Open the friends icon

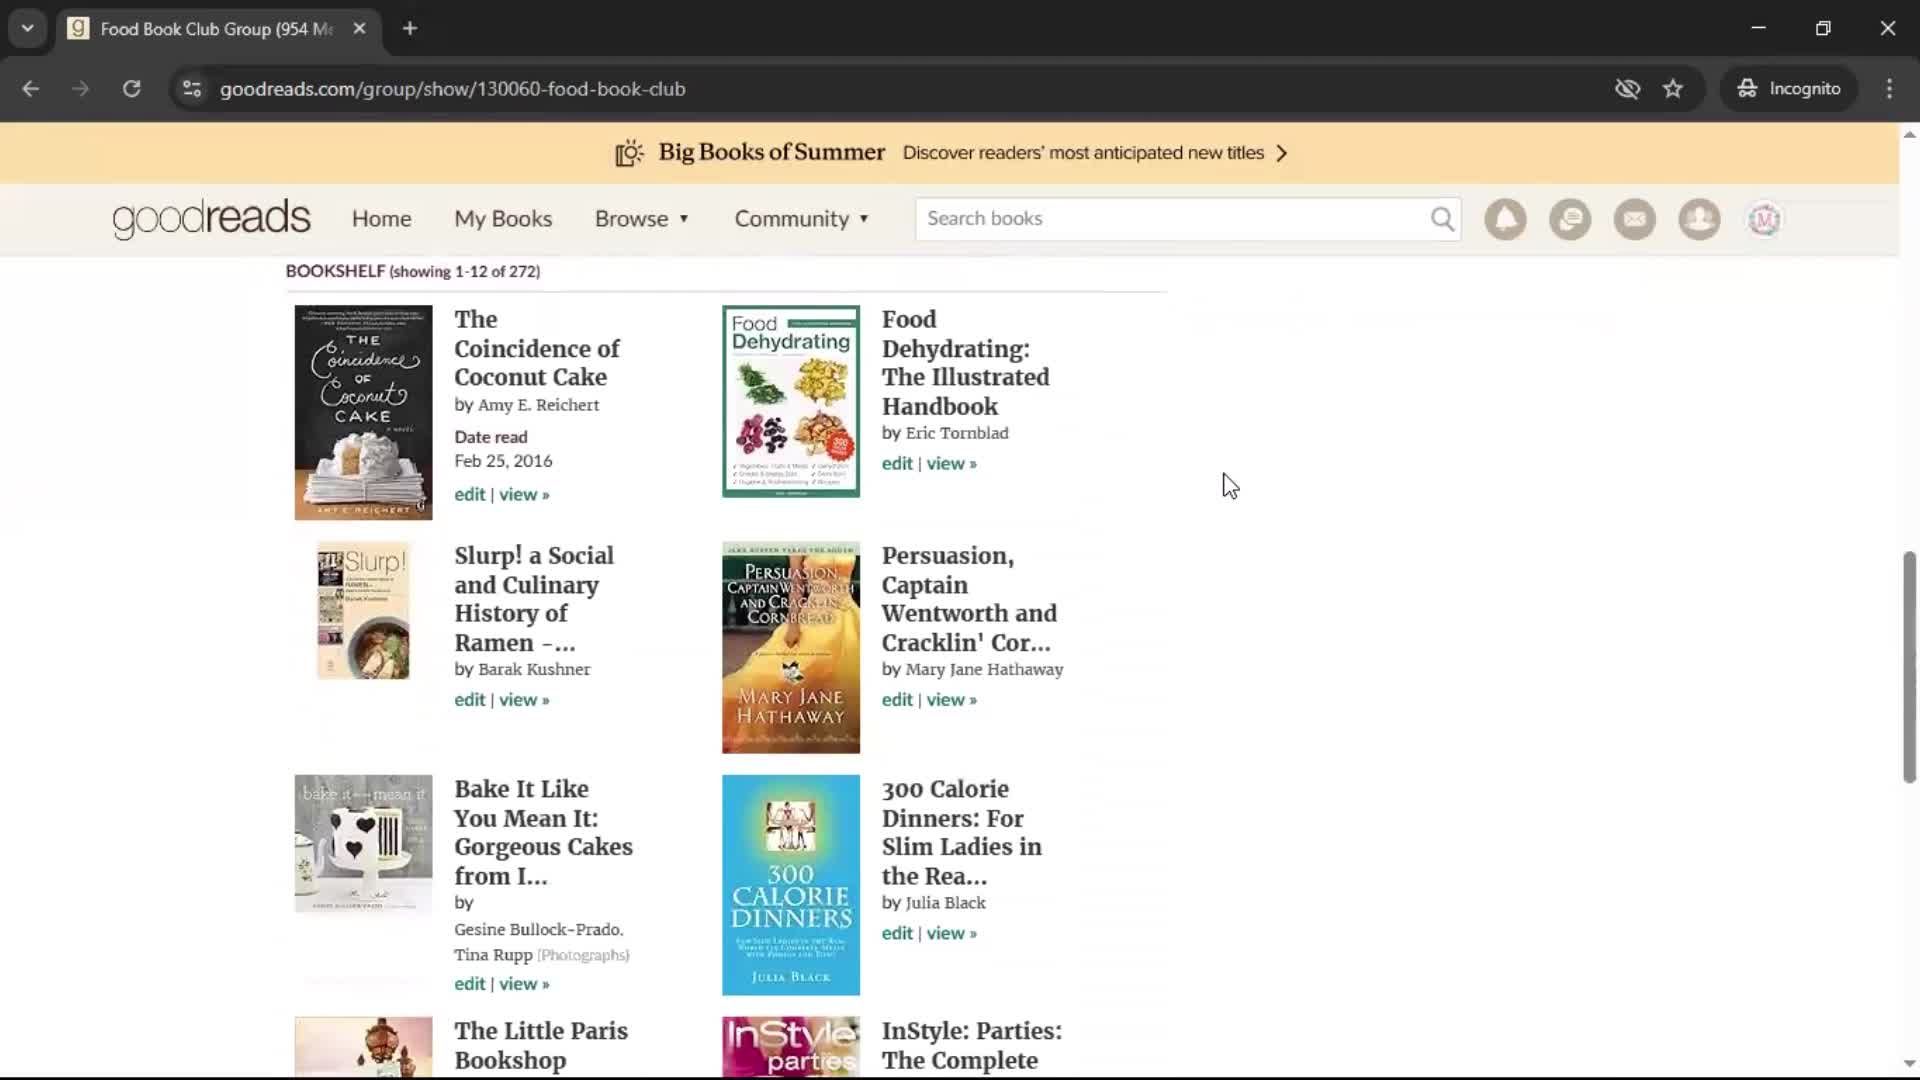pyautogui.click(x=1699, y=219)
